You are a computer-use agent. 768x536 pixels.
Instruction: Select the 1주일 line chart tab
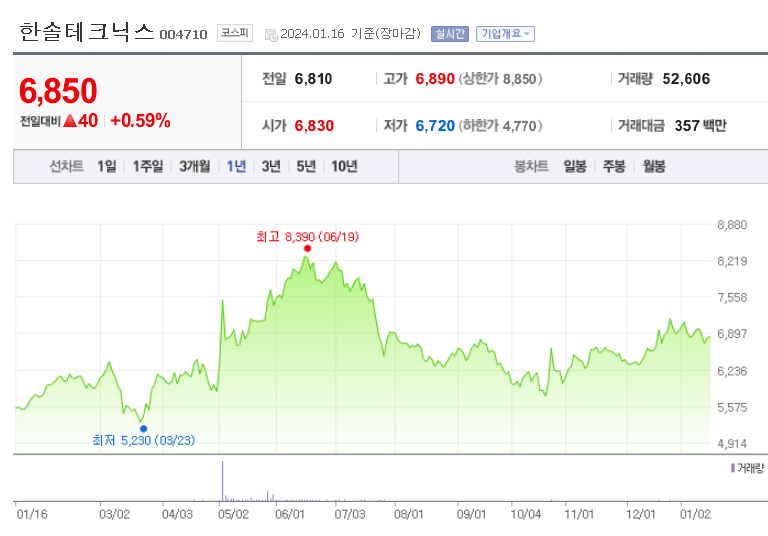pos(147,167)
